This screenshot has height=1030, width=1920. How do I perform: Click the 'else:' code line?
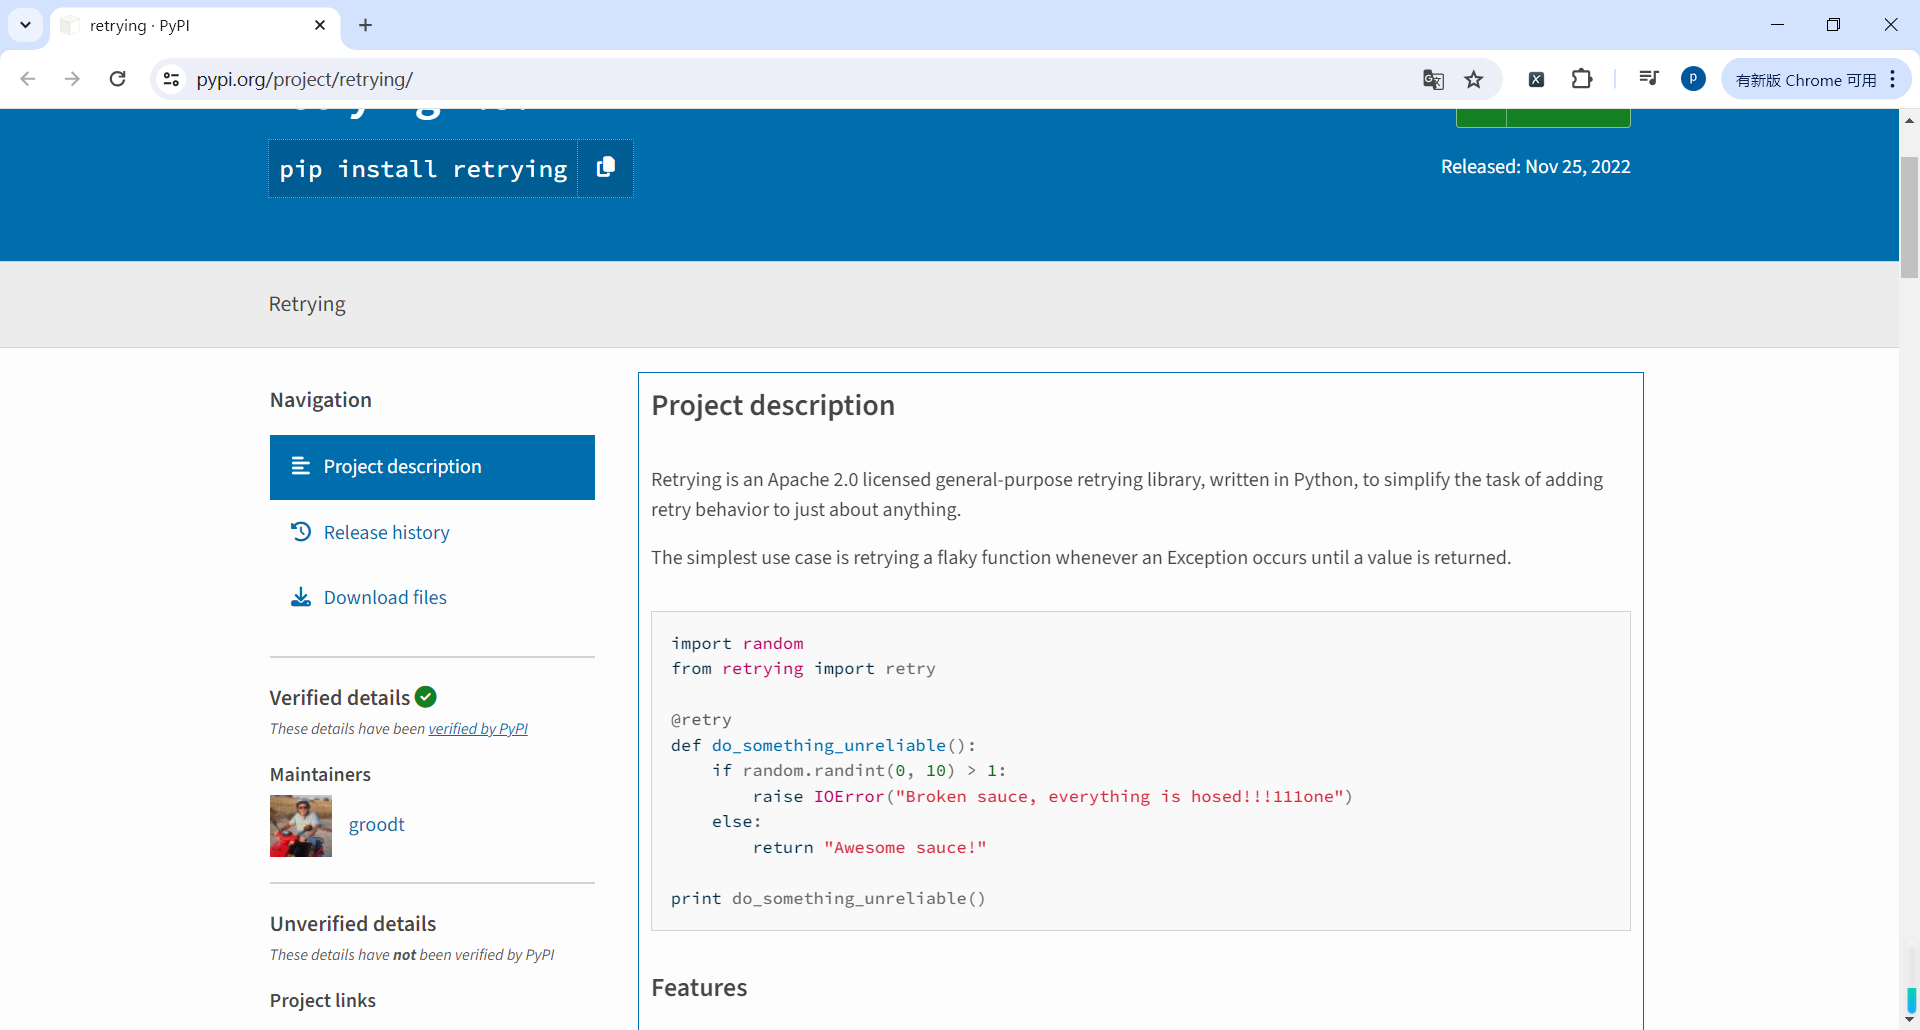pyautogui.click(x=737, y=822)
